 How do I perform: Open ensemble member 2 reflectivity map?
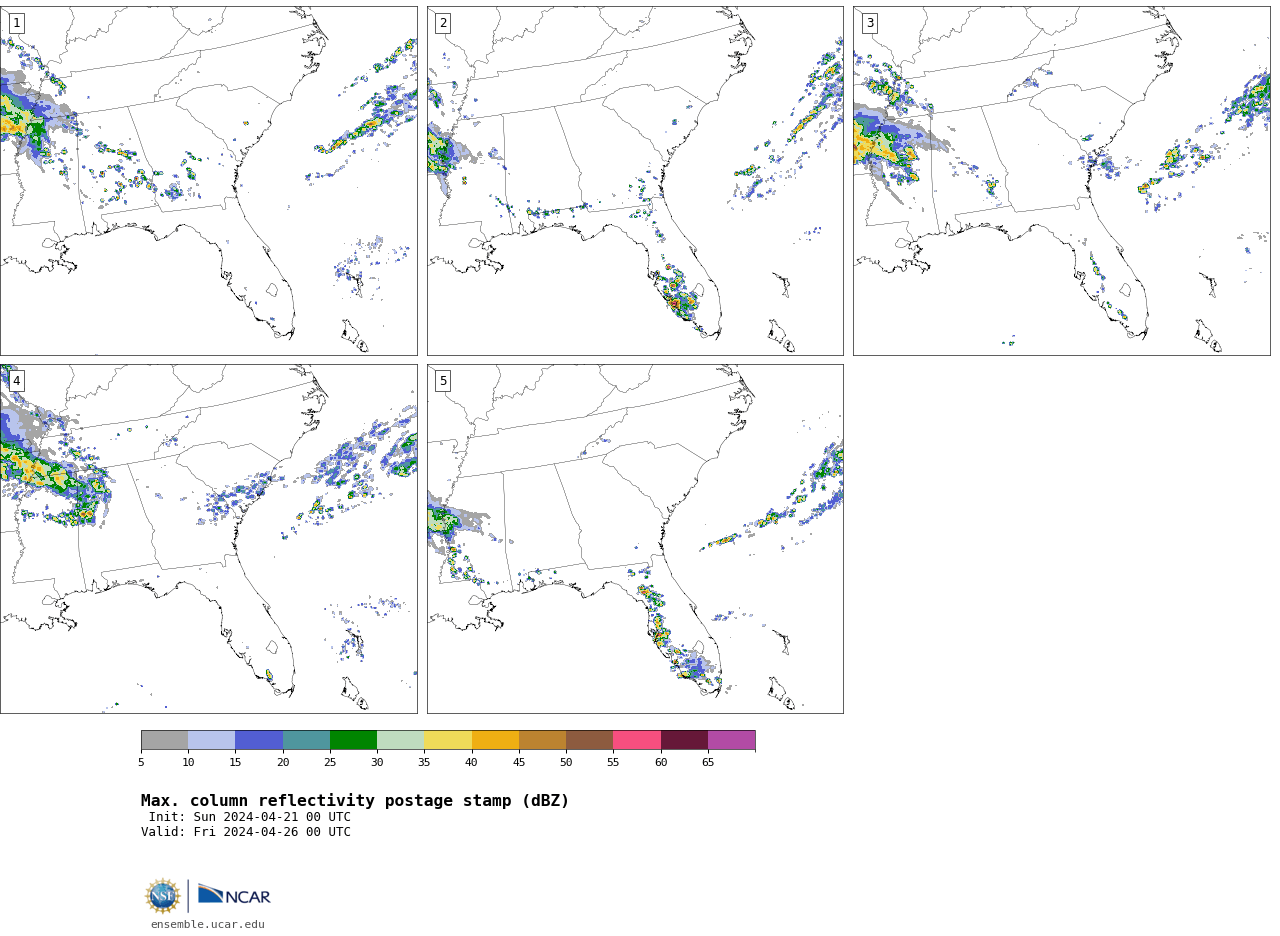[635, 181]
